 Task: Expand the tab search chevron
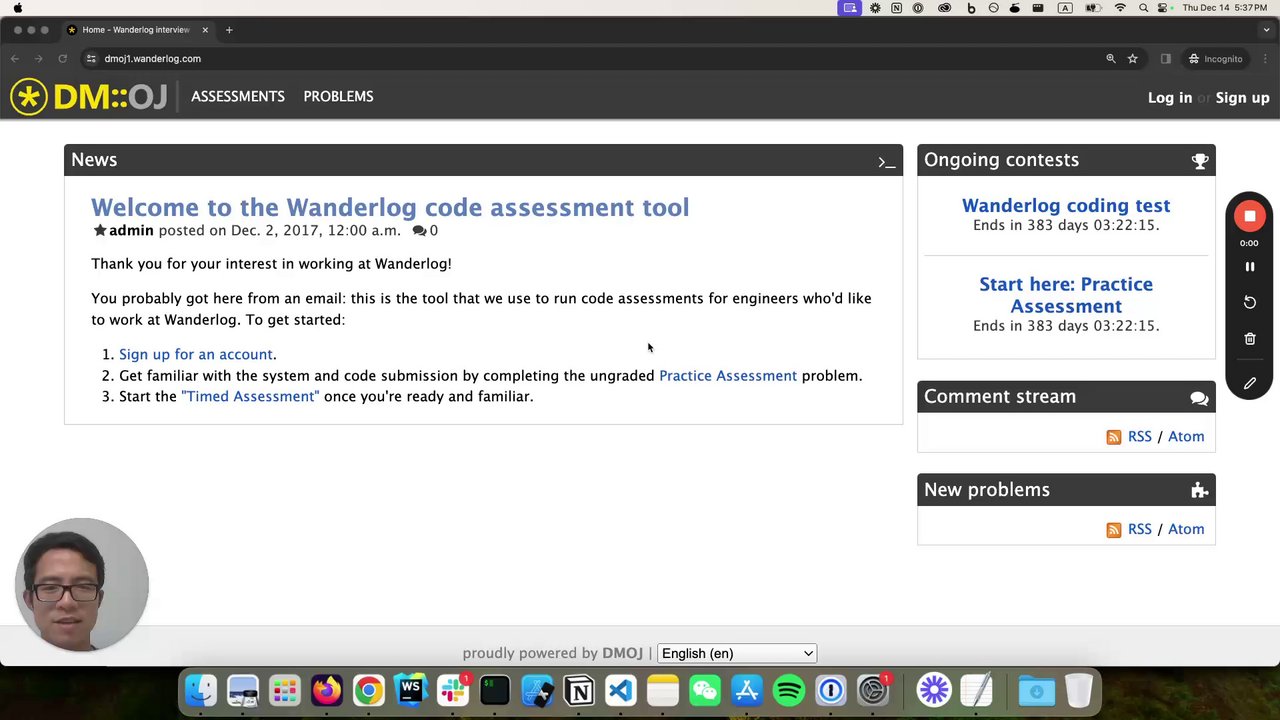1265,30
